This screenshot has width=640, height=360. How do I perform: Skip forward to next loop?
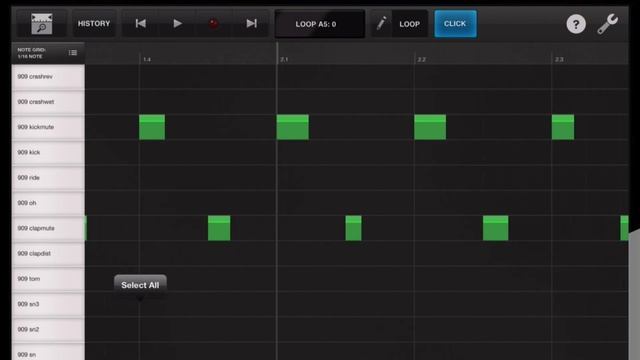251,24
